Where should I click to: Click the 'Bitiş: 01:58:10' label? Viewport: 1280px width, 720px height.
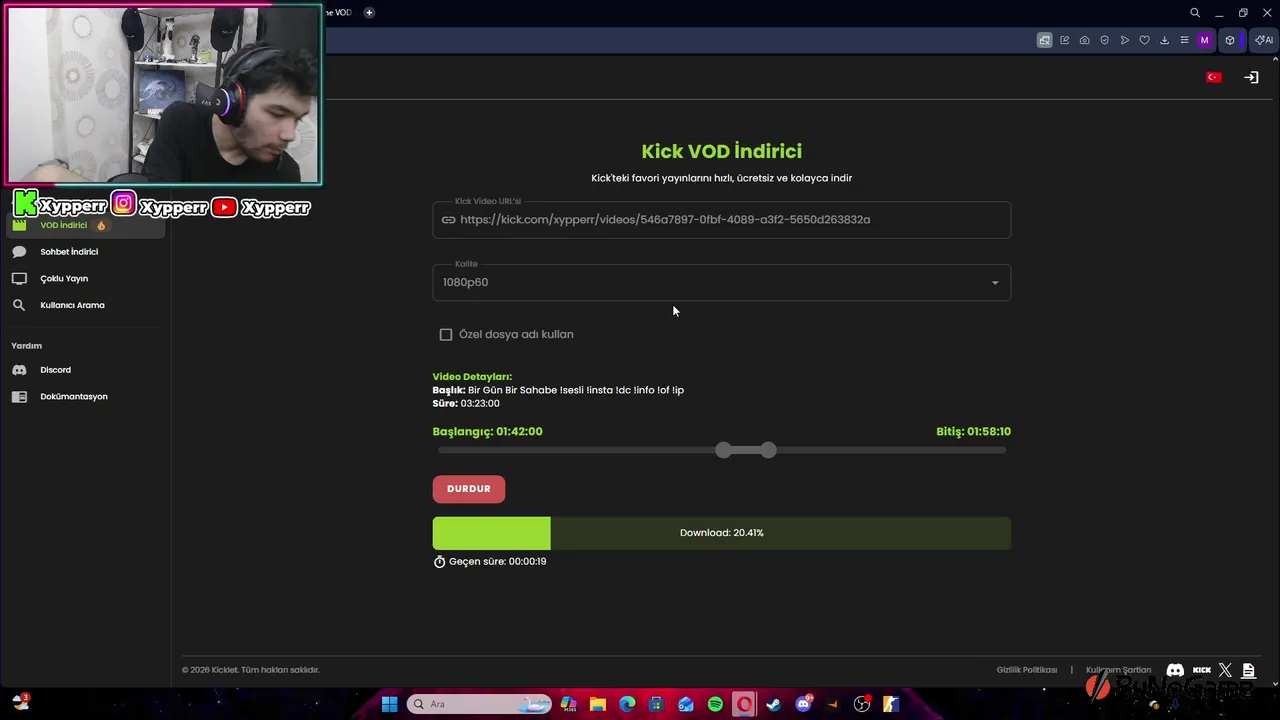pyautogui.click(x=973, y=431)
